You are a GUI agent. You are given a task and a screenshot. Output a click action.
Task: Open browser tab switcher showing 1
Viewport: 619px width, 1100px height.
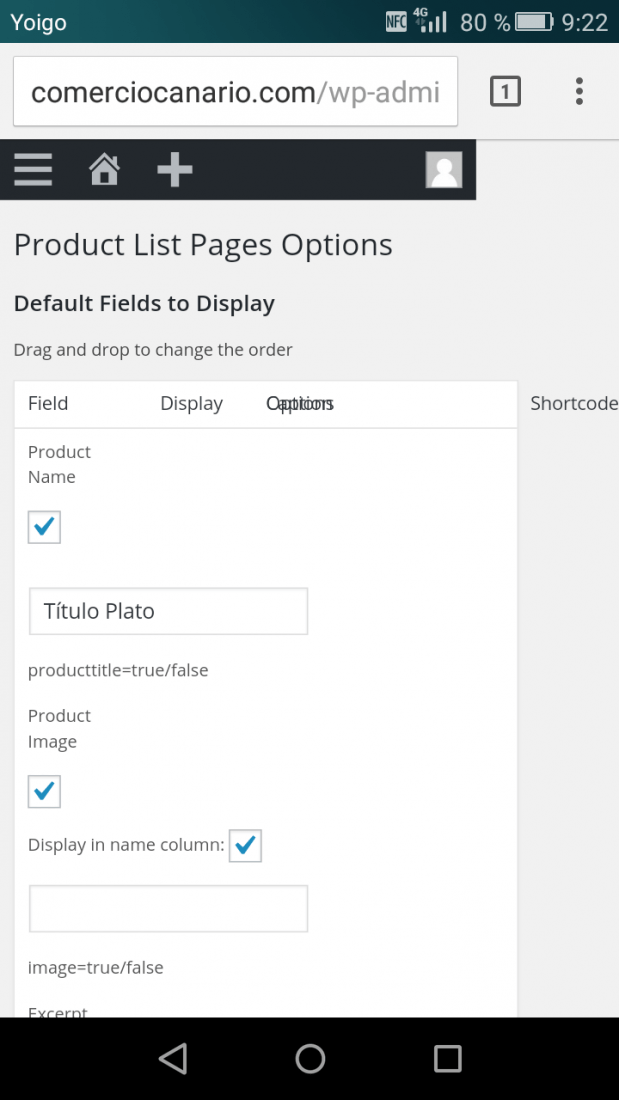[x=505, y=92]
